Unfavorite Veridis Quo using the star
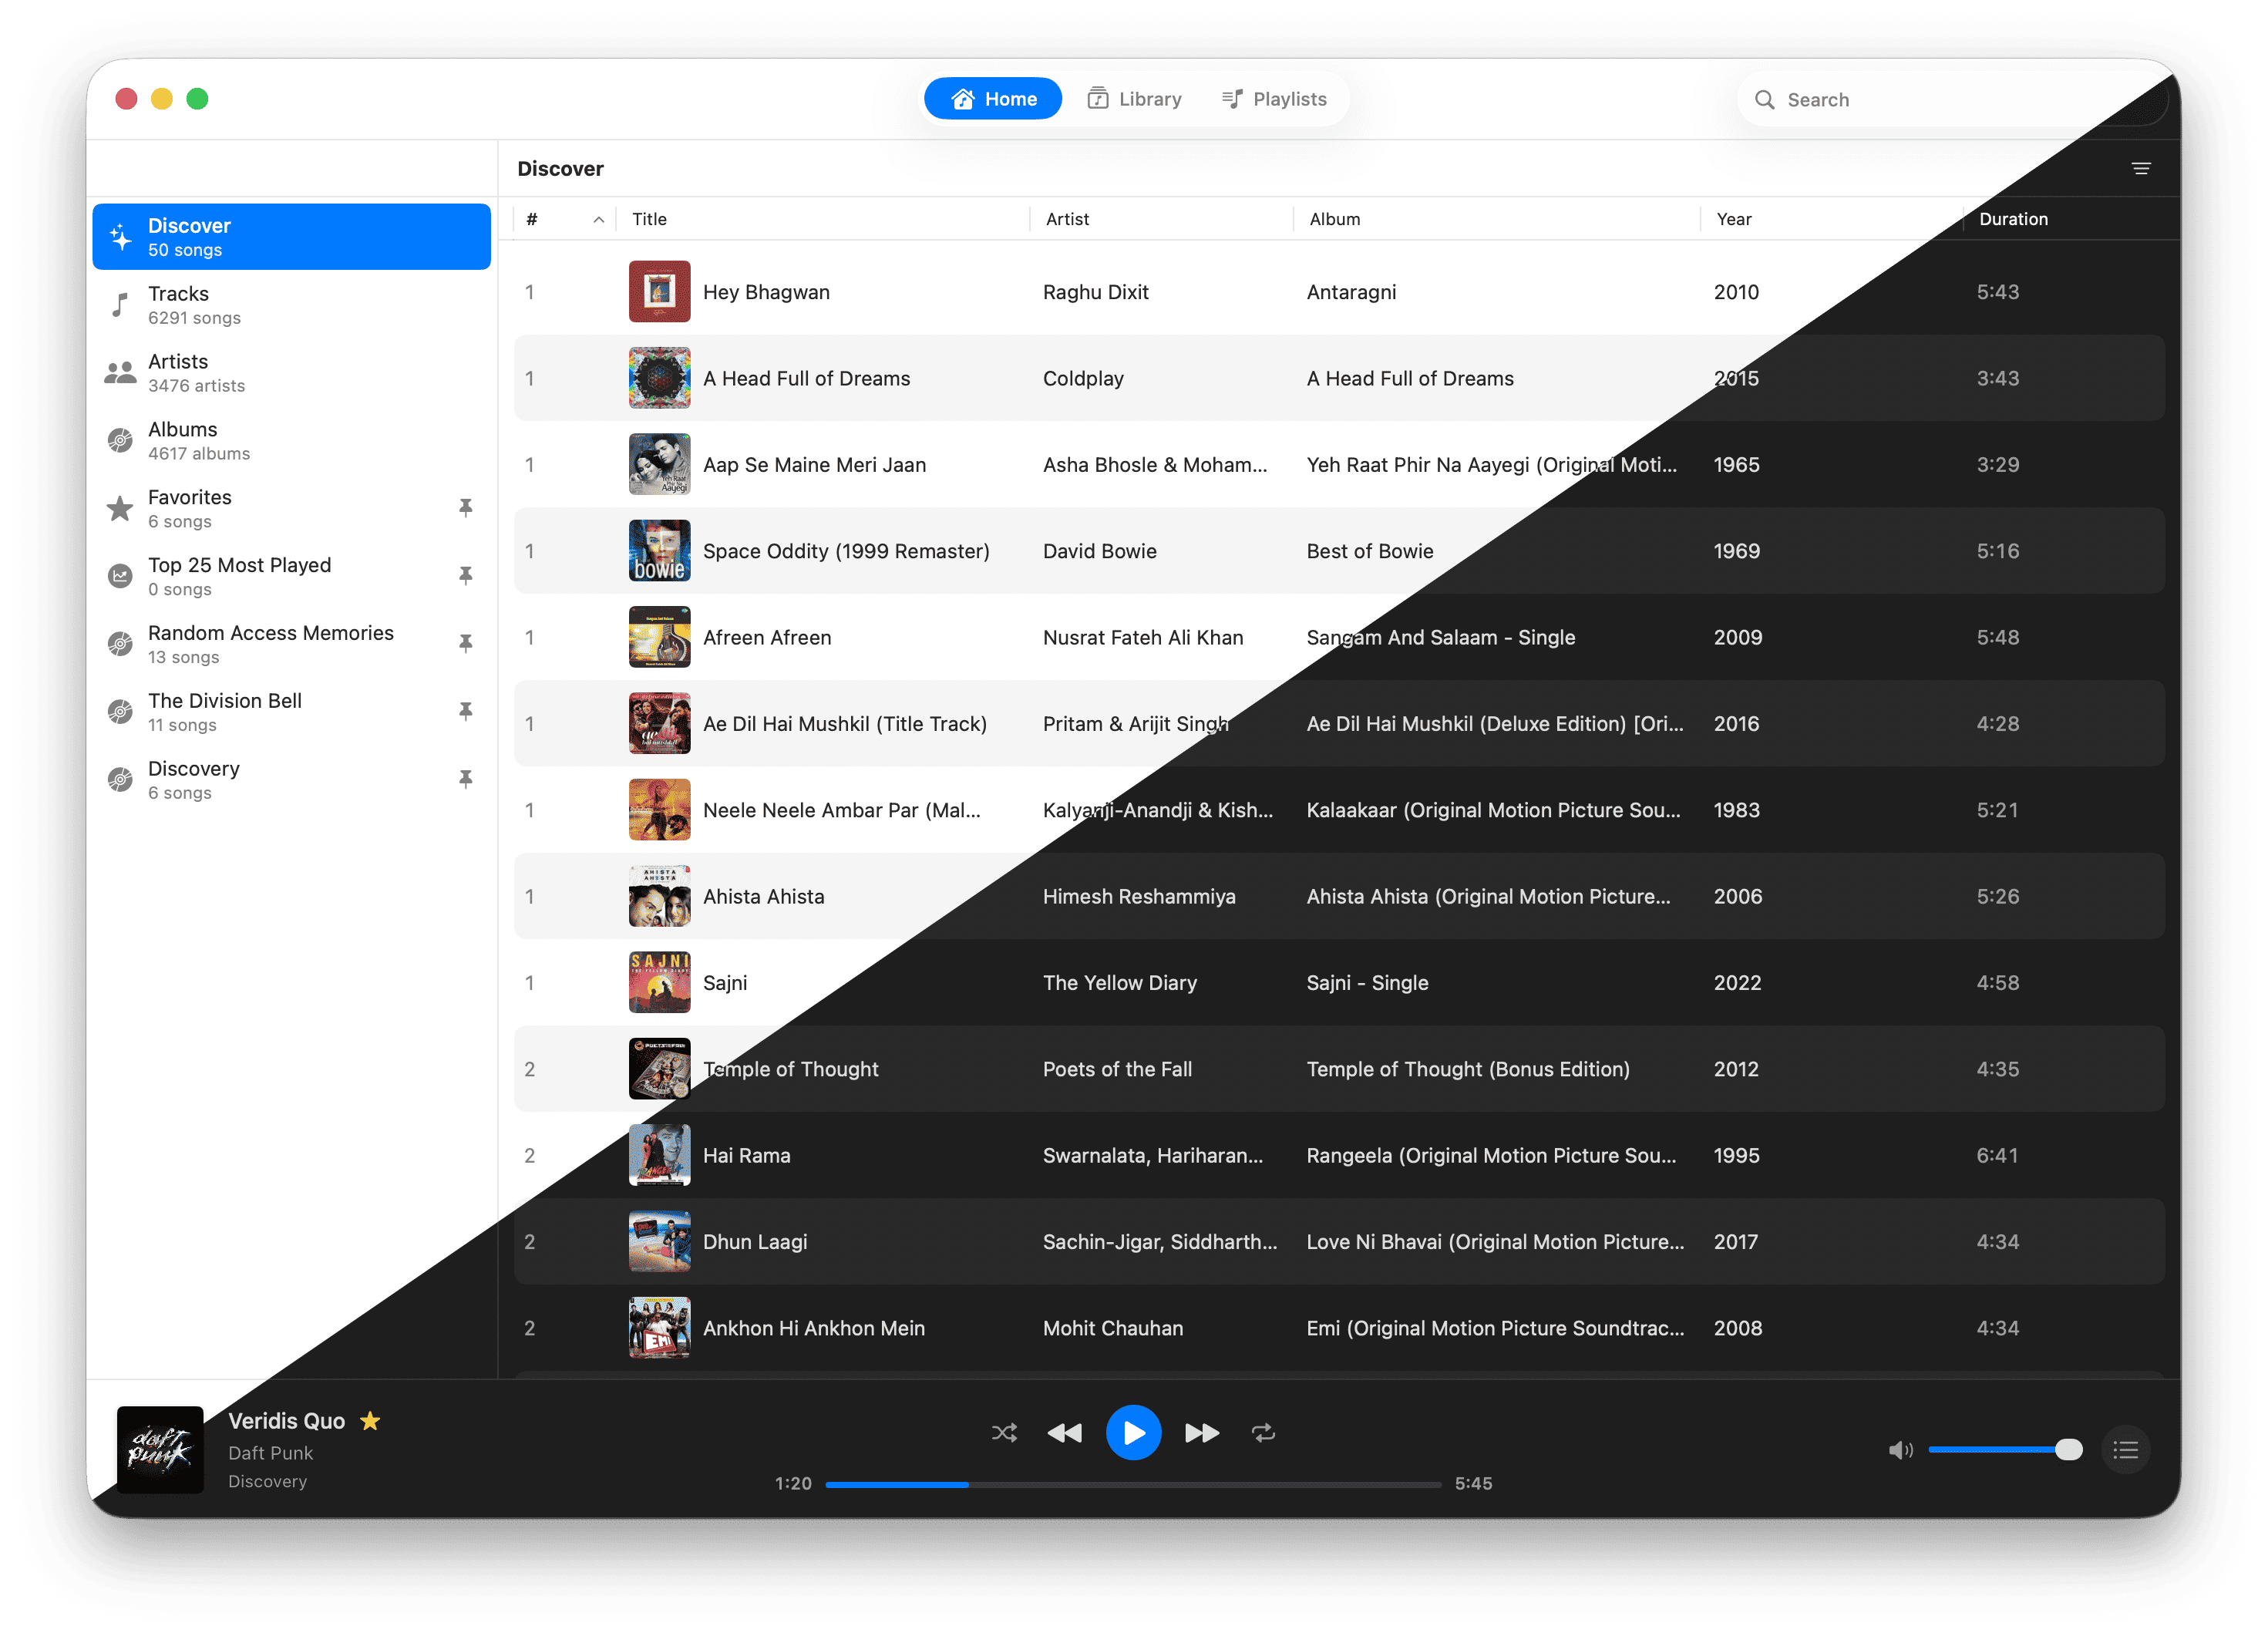Screen dimensions: 2268x1633 click(x=370, y=1420)
